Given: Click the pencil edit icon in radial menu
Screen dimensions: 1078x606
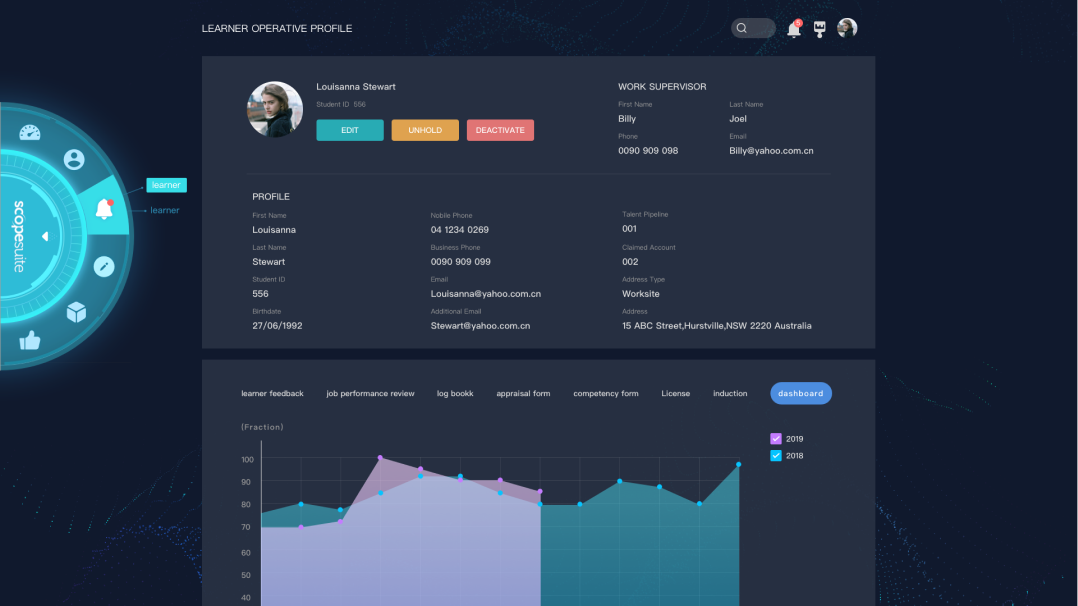Looking at the screenshot, I should [x=104, y=266].
